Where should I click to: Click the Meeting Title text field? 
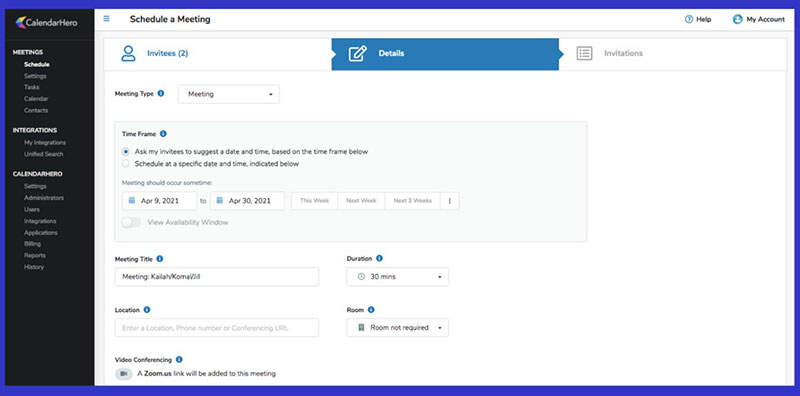tap(217, 277)
